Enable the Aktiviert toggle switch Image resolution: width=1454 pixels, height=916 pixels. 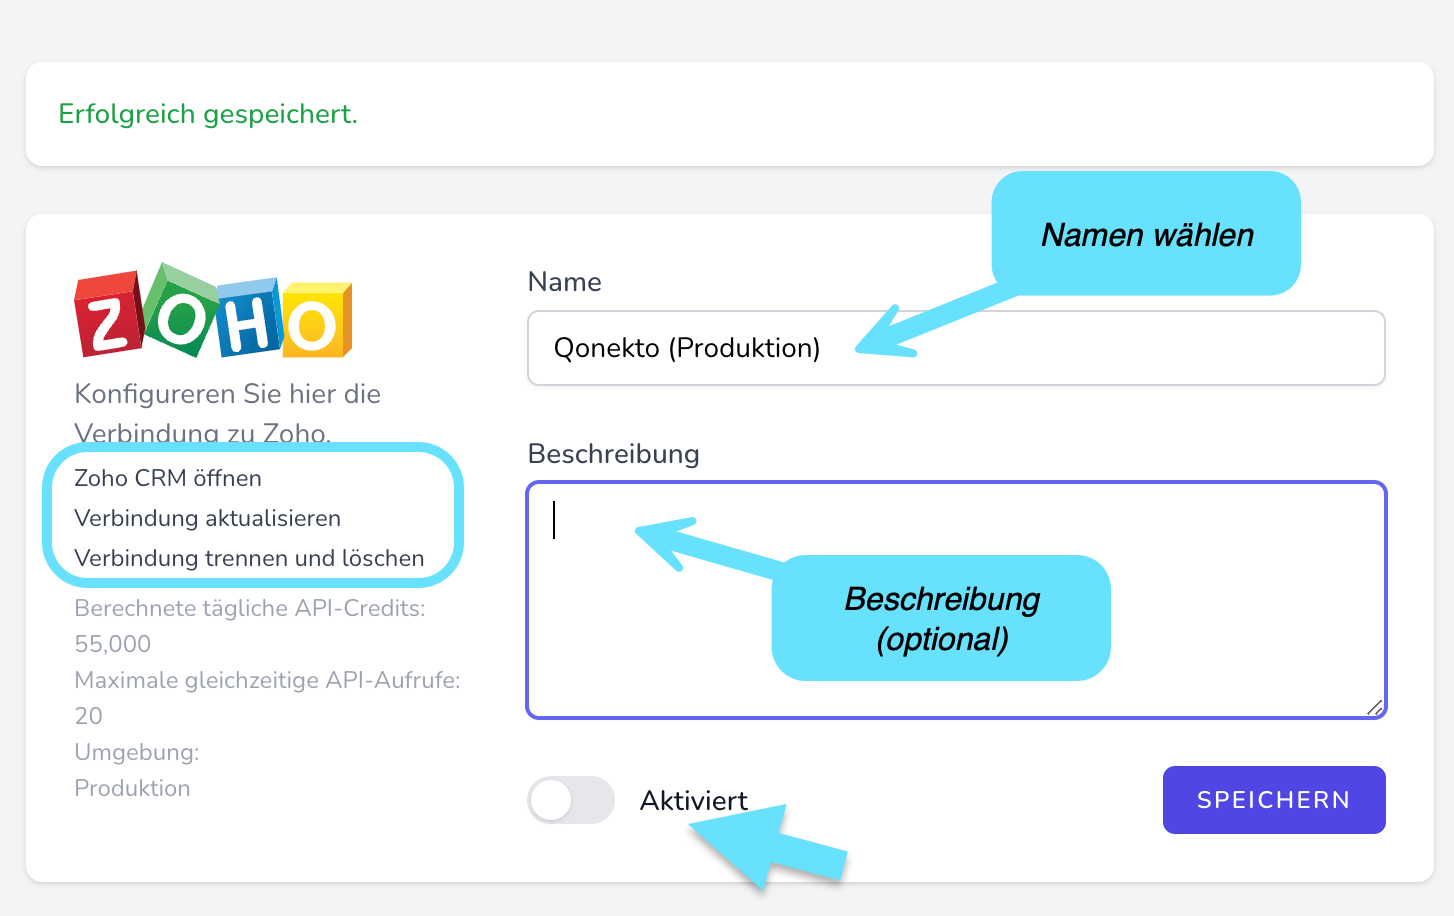tap(570, 800)
